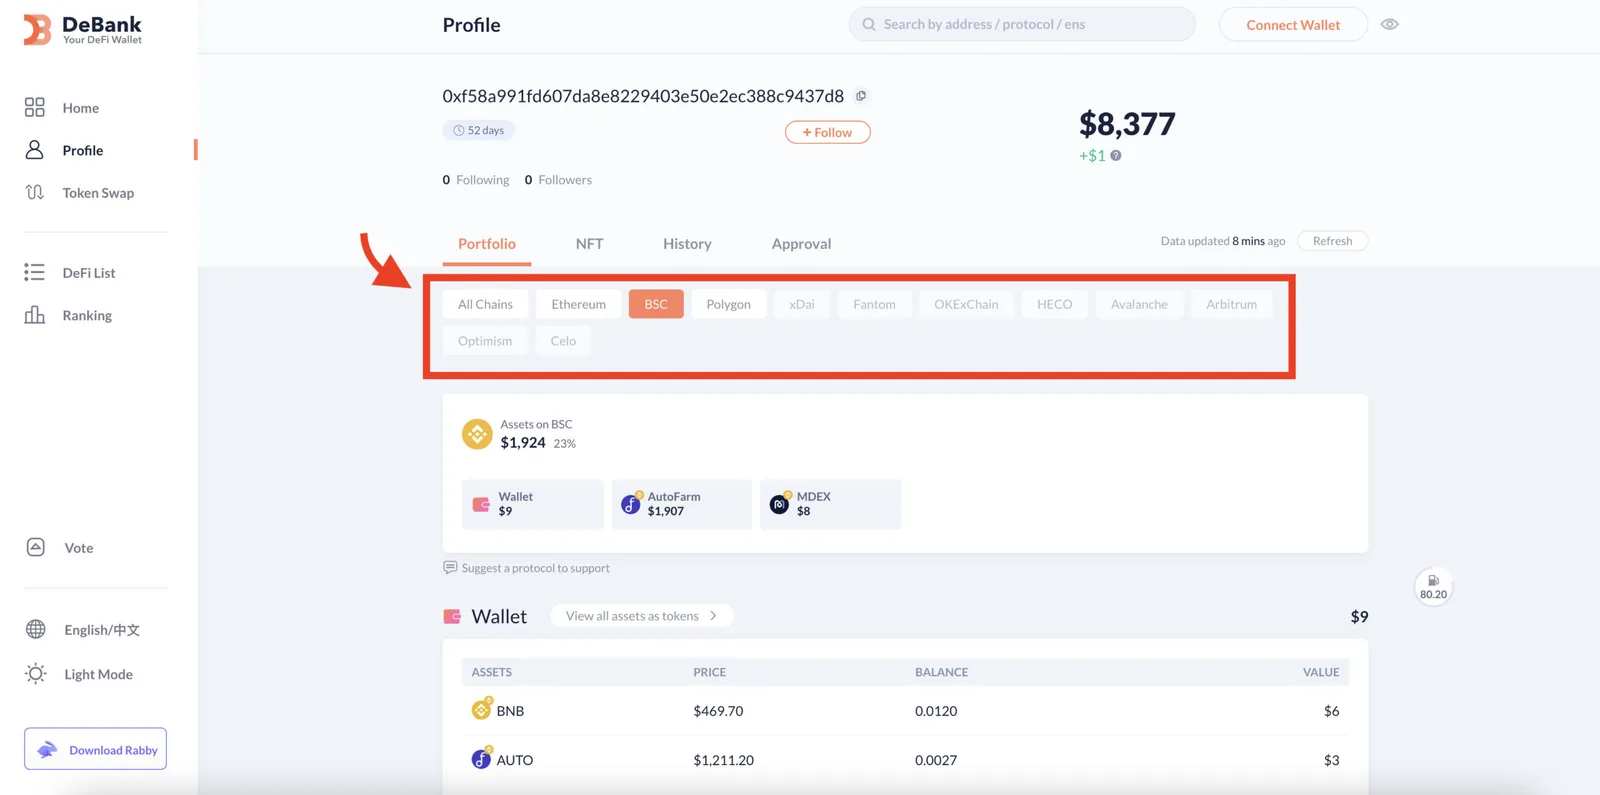
Task: Select xDai chain filter
Action: (x=801, y=304)
